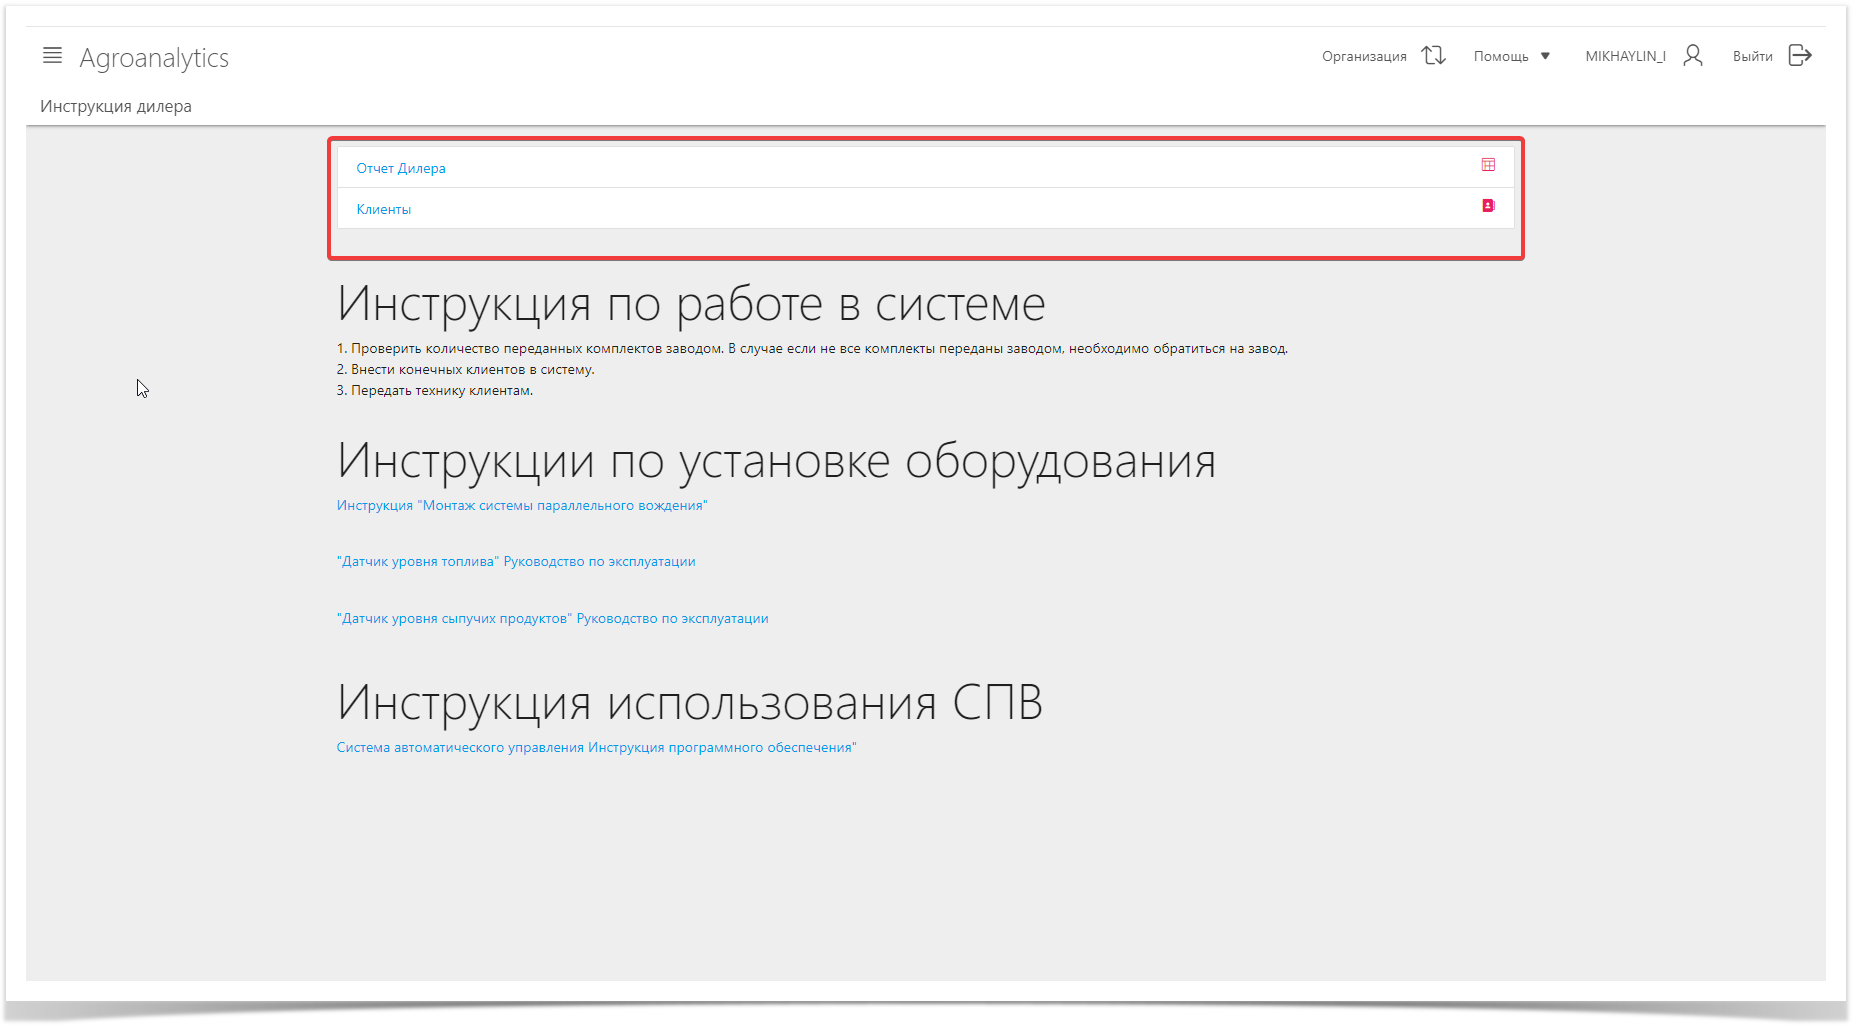Click the user profile icon
The width and height of the screenshot is (1860, 1030).
pos(1692,56)
